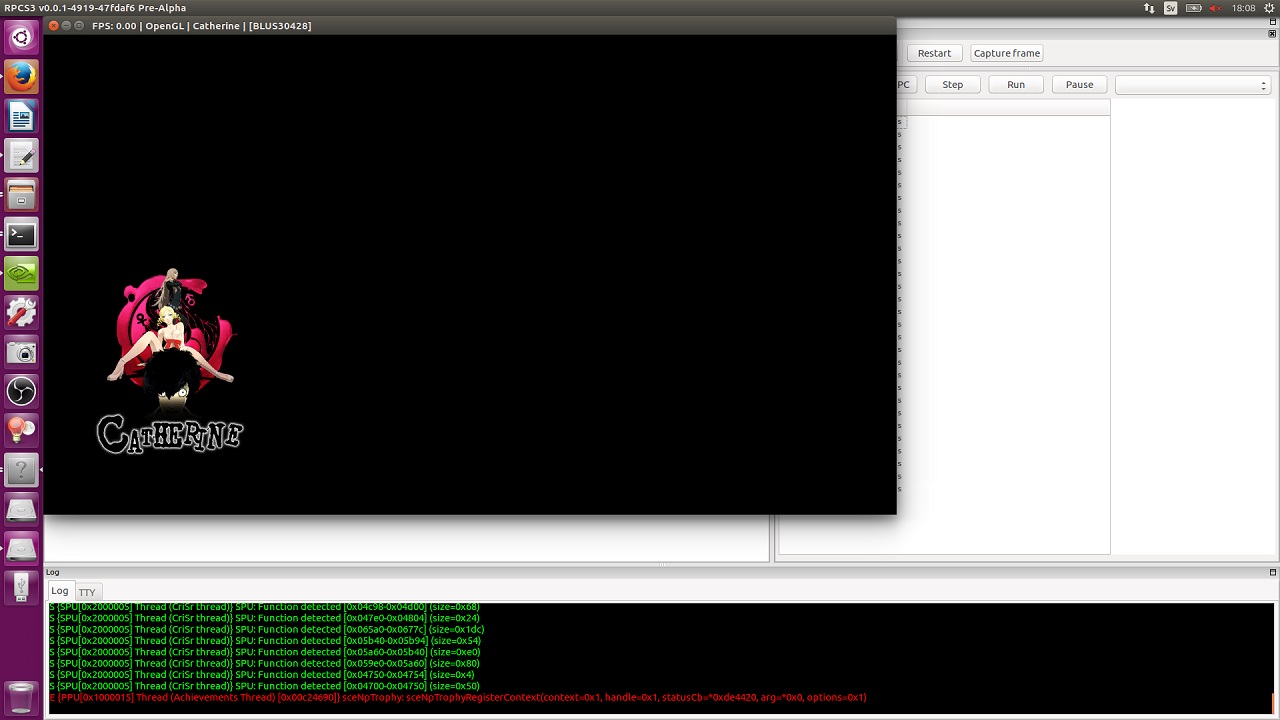Close the debugger dock panel
This screenshot has height=720, width=1280.
point(1272,33)
